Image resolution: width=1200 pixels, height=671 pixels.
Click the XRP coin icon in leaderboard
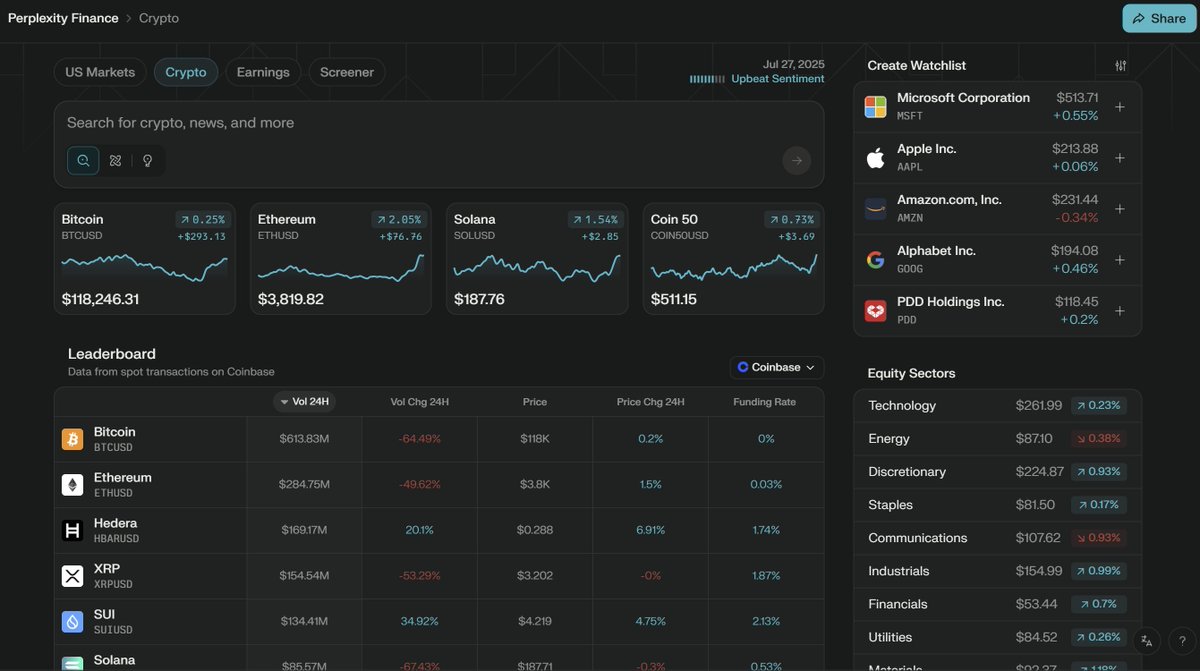[x=72, y=576]
